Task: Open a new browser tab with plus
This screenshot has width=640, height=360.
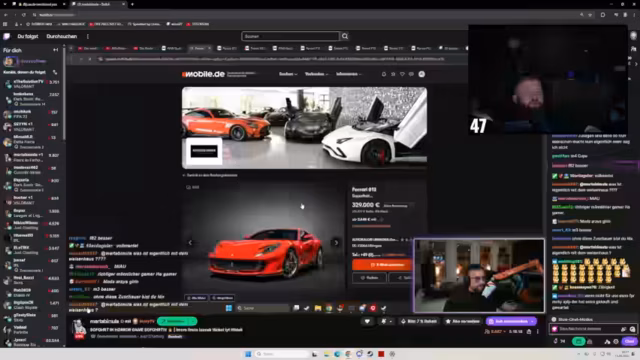Action: [x=132, y=4]
